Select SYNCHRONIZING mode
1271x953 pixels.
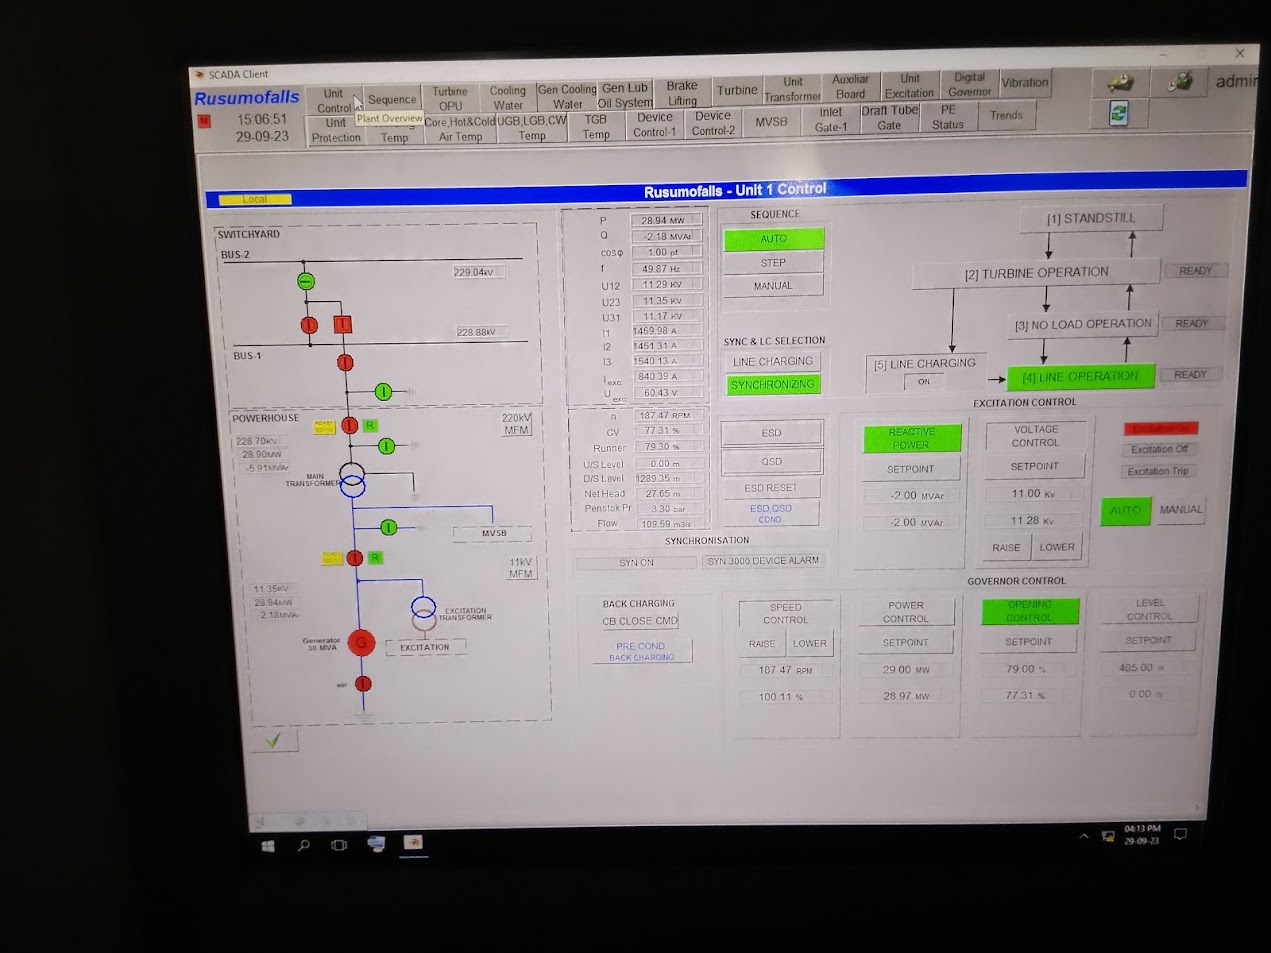click(773, 384)
